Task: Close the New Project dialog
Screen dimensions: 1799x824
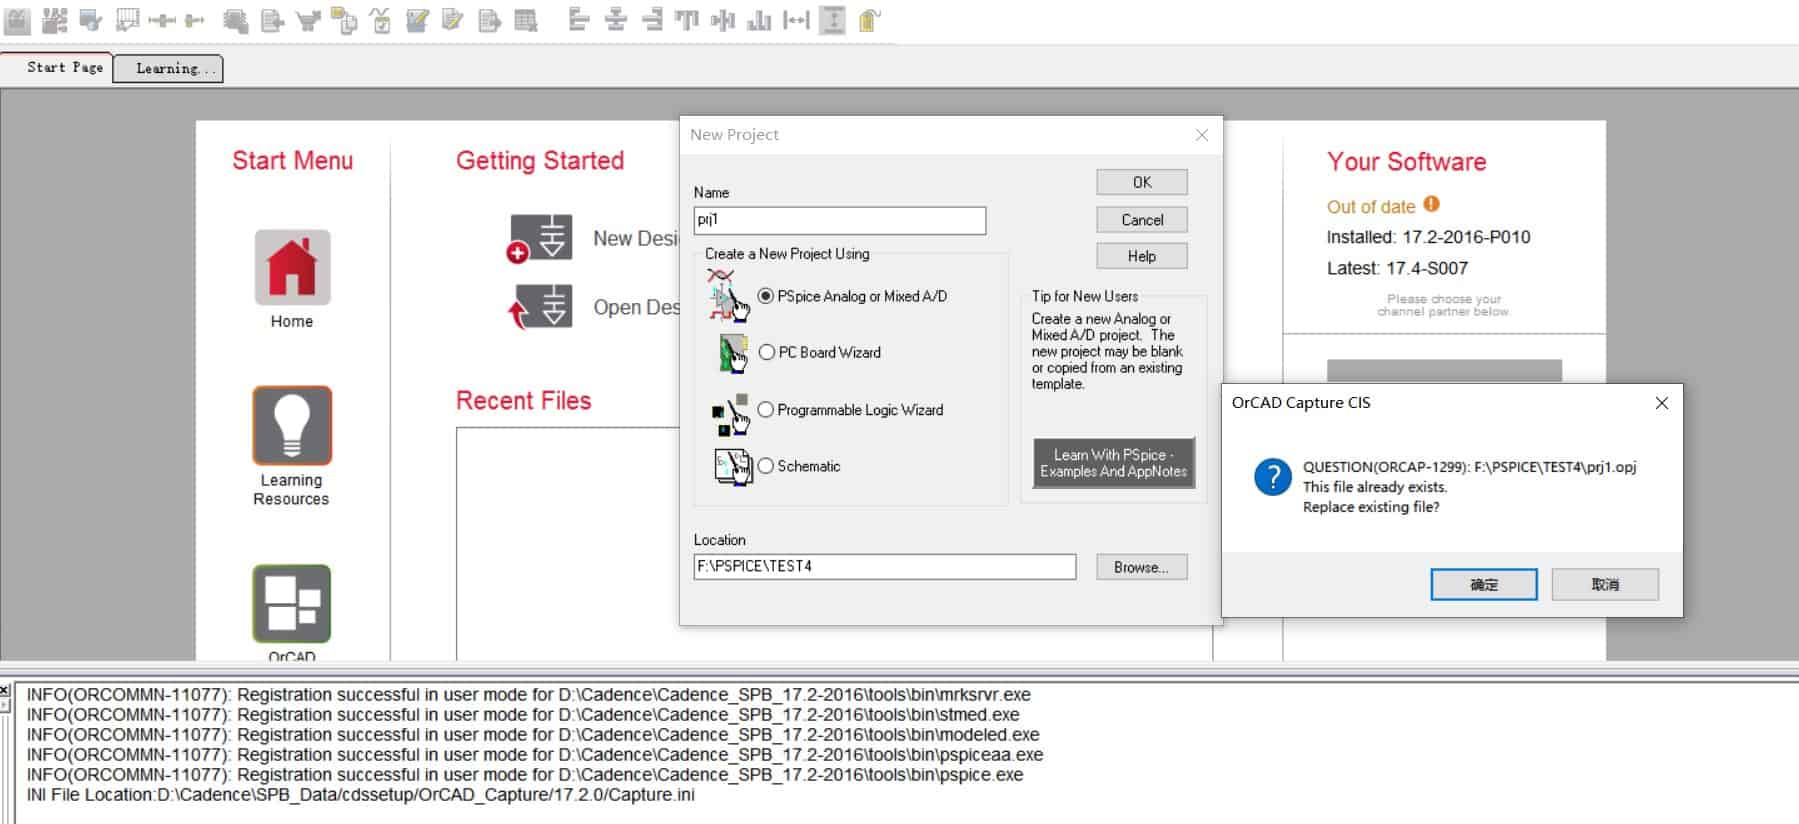Action: [x=1202, y=135]
